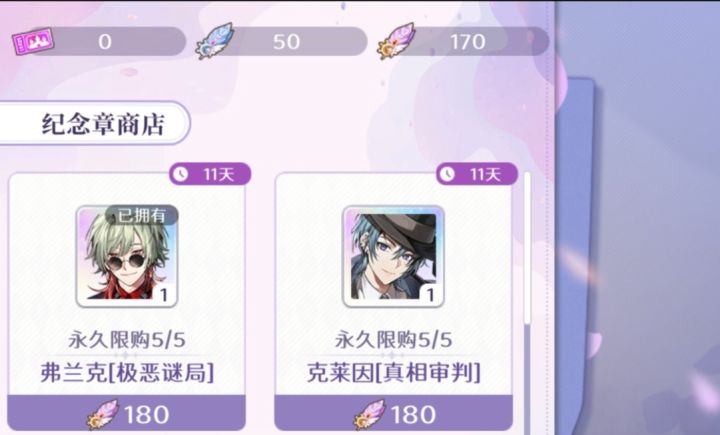Click the feather icon on 克莱因 price bar
Viewport: 720px width, 435px height.
pos(370,414)
